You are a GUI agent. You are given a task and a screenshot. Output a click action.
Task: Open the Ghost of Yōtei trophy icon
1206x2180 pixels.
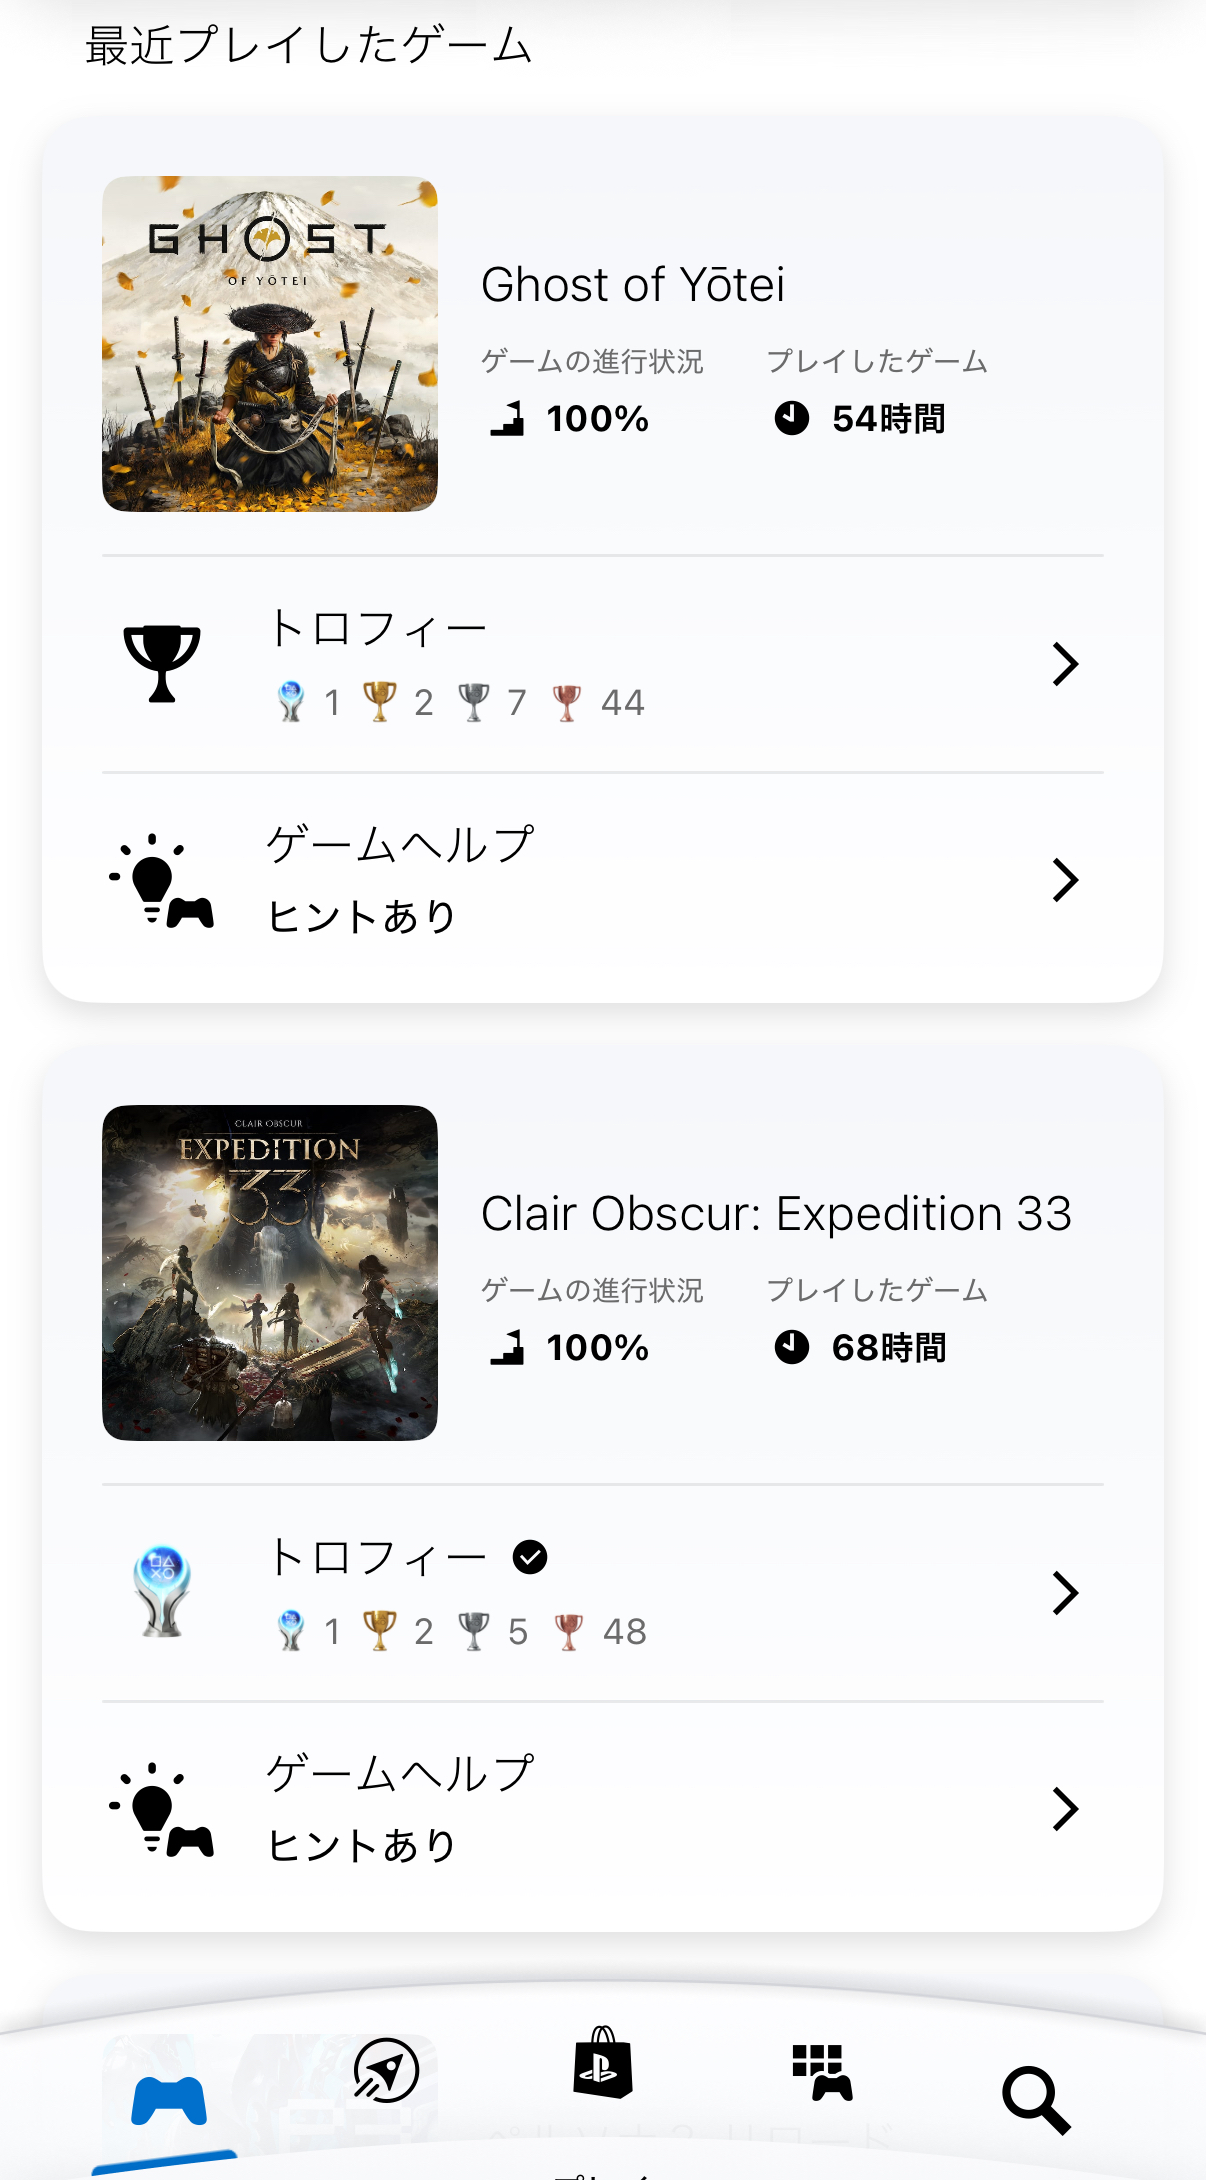pos(162,664)
